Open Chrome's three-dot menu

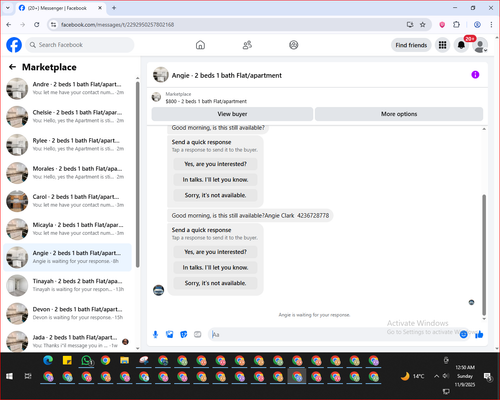pos(491,25)
